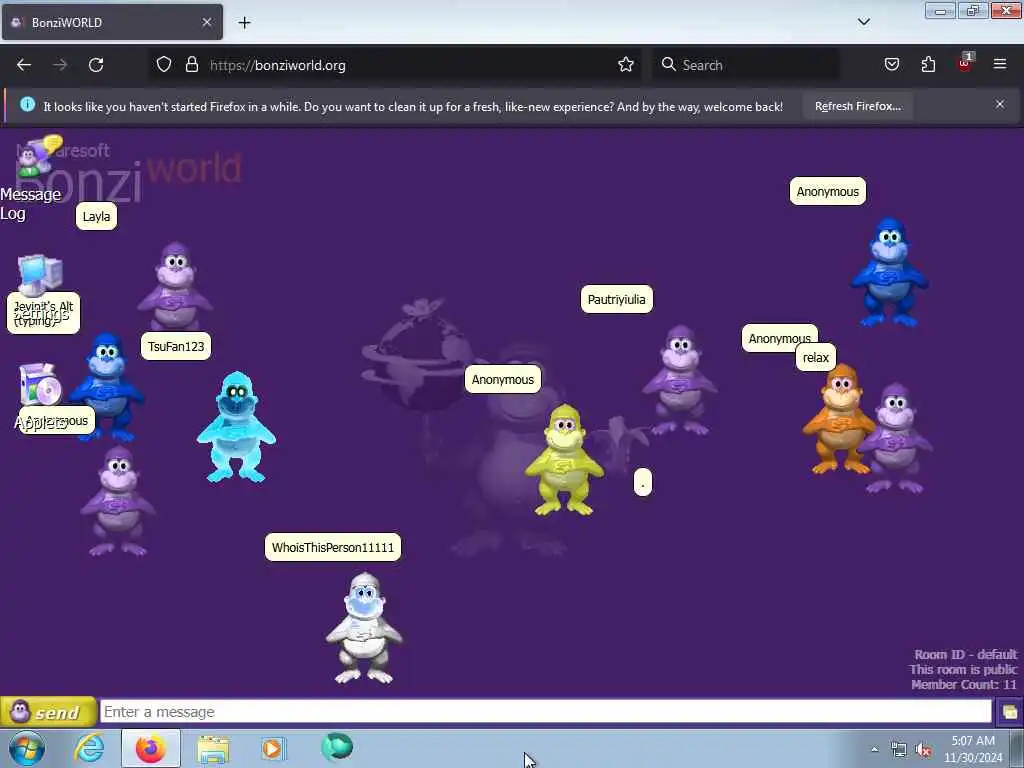Open Windows Explorer folder from taskbar
The image size is (1024, 768).
point(214,749)
